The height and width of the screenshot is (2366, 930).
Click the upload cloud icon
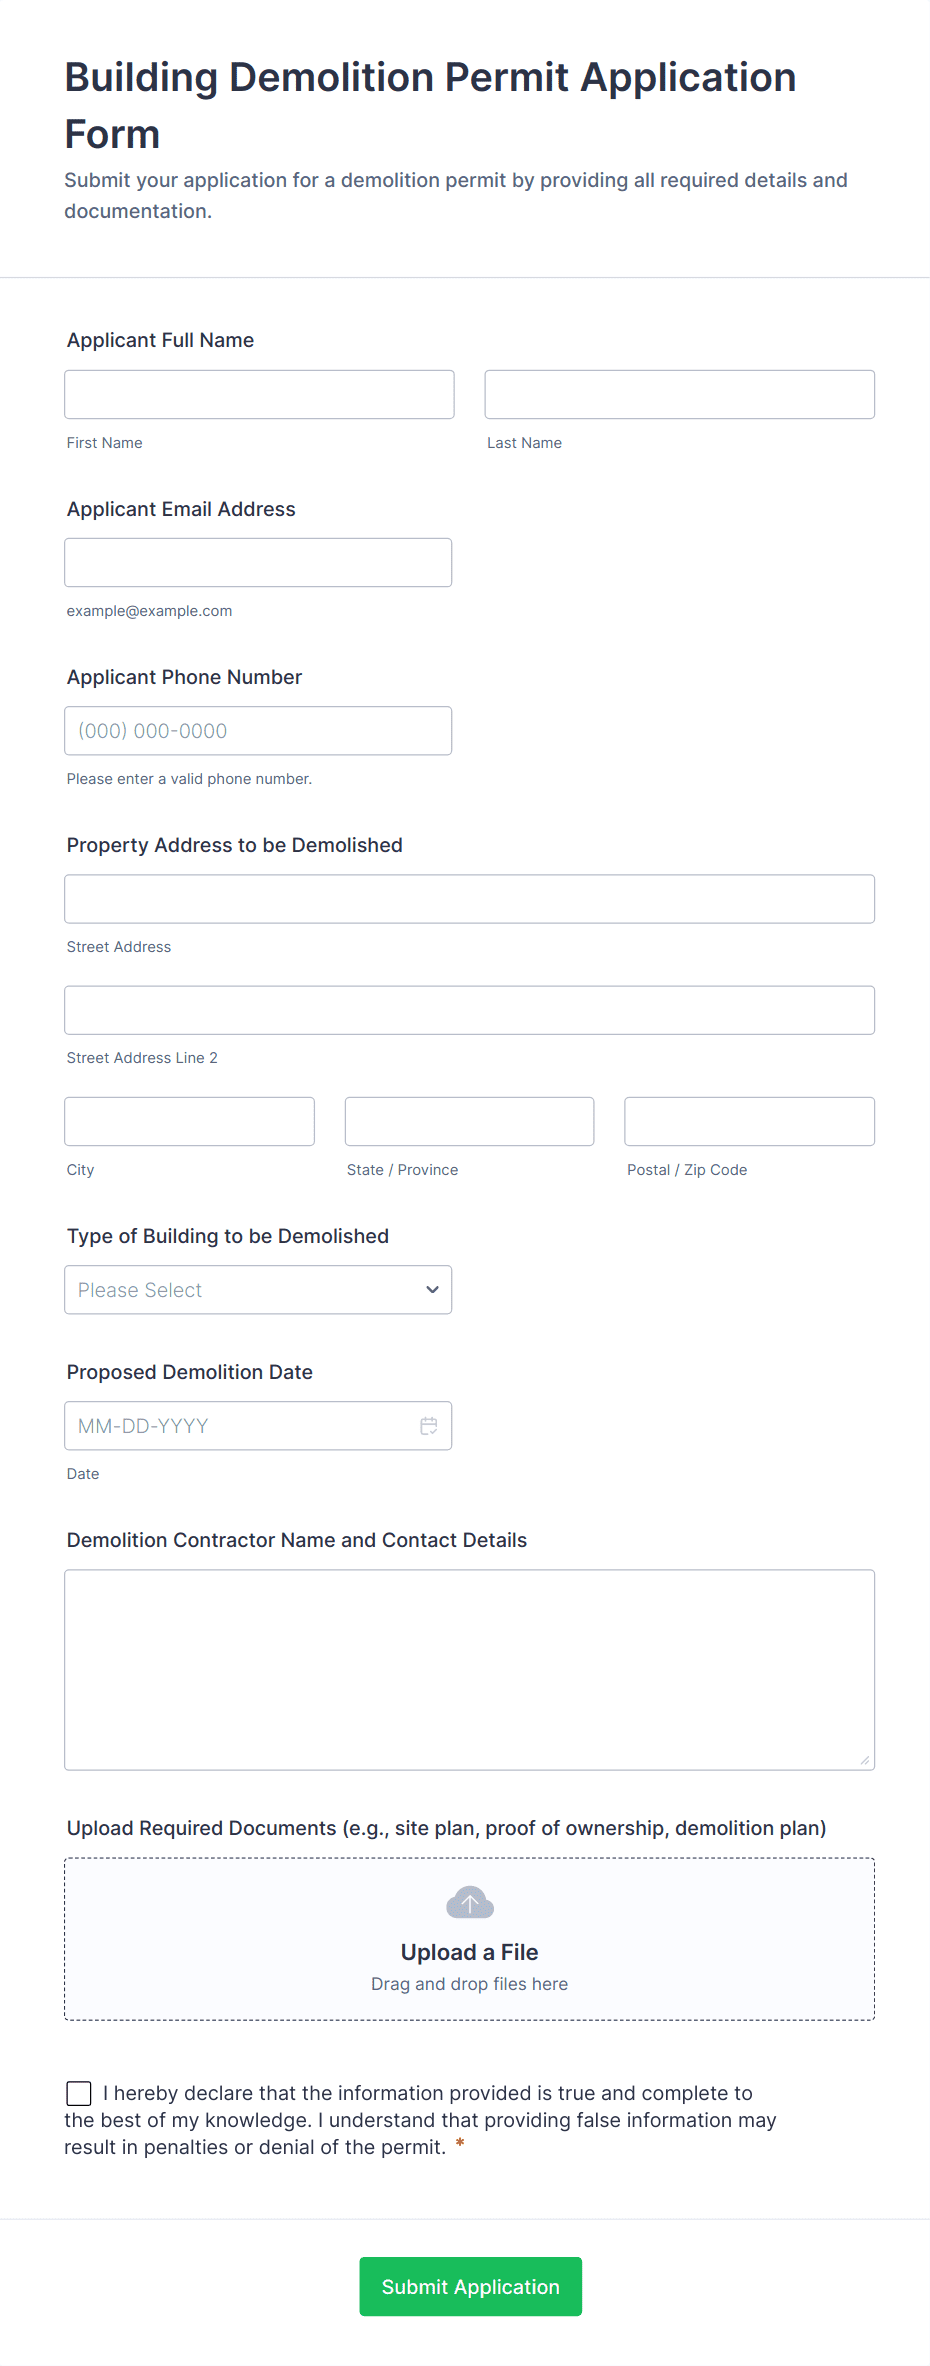click(x=469, y=1902)
